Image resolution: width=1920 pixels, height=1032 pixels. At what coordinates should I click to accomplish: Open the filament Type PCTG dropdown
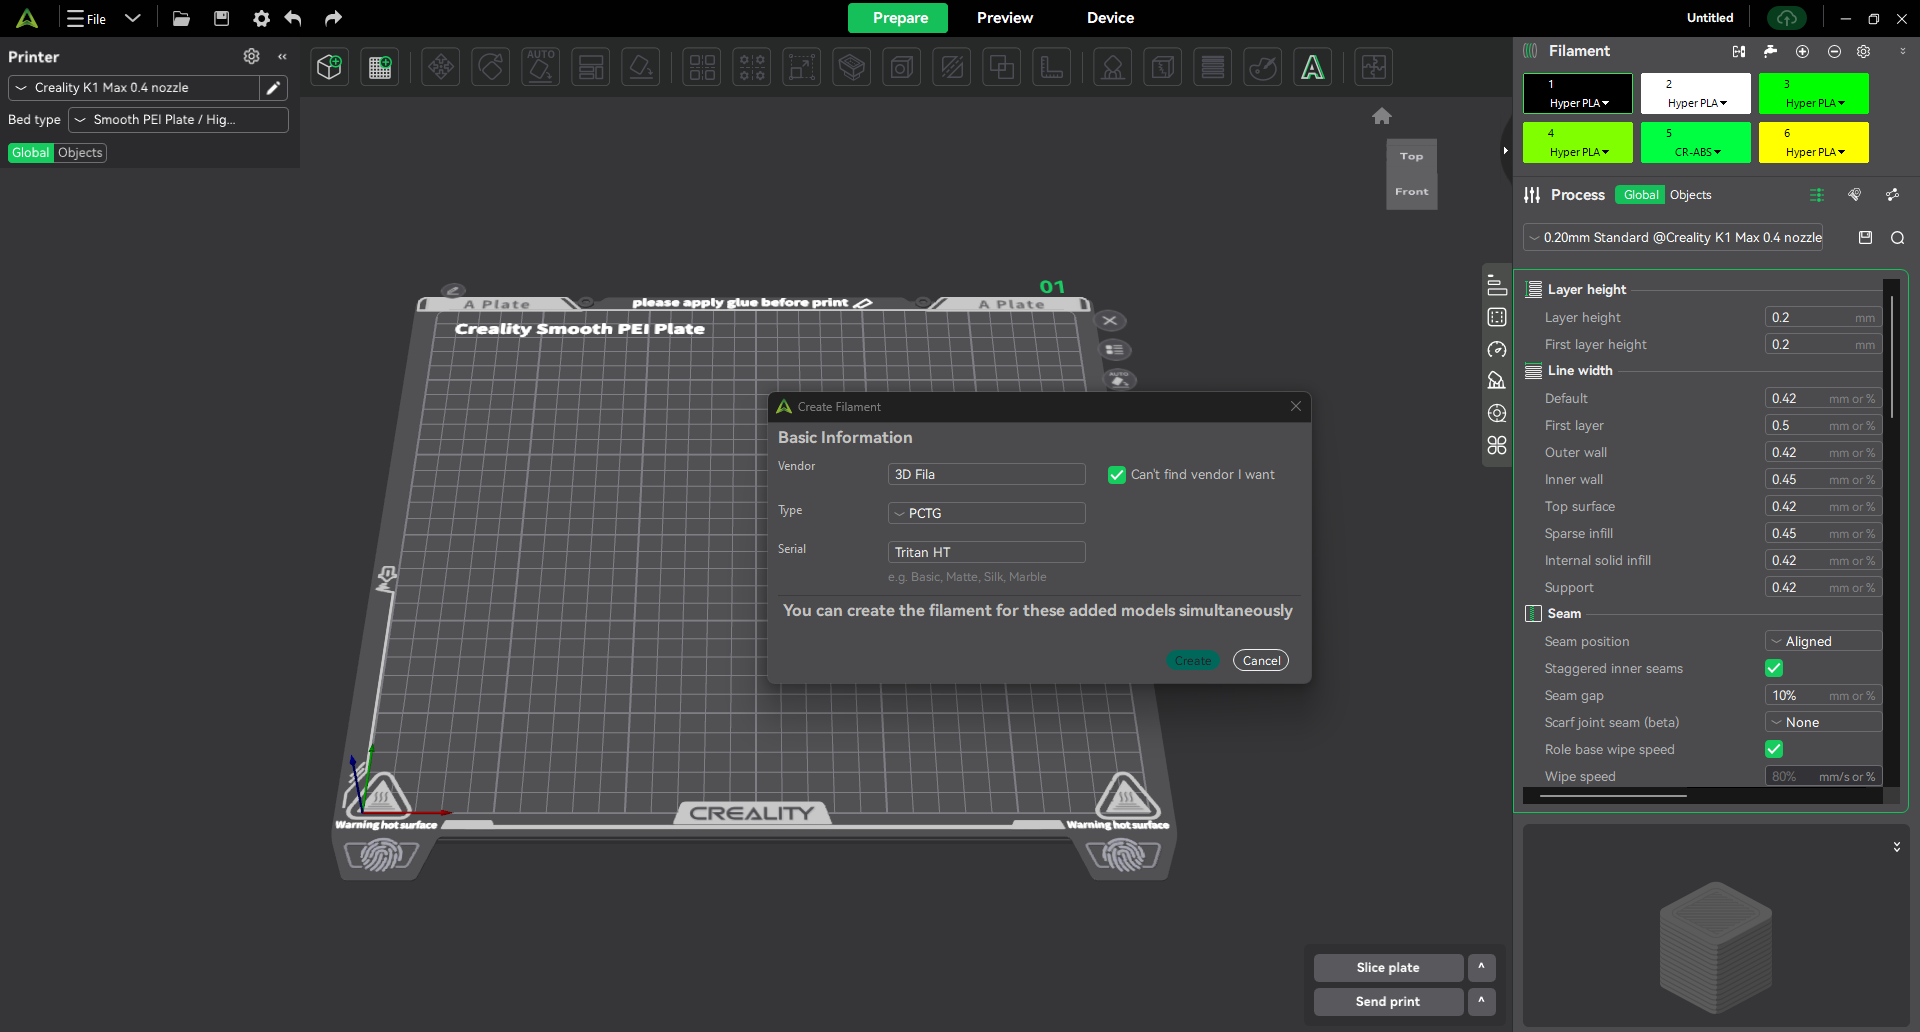click(986, 513)
